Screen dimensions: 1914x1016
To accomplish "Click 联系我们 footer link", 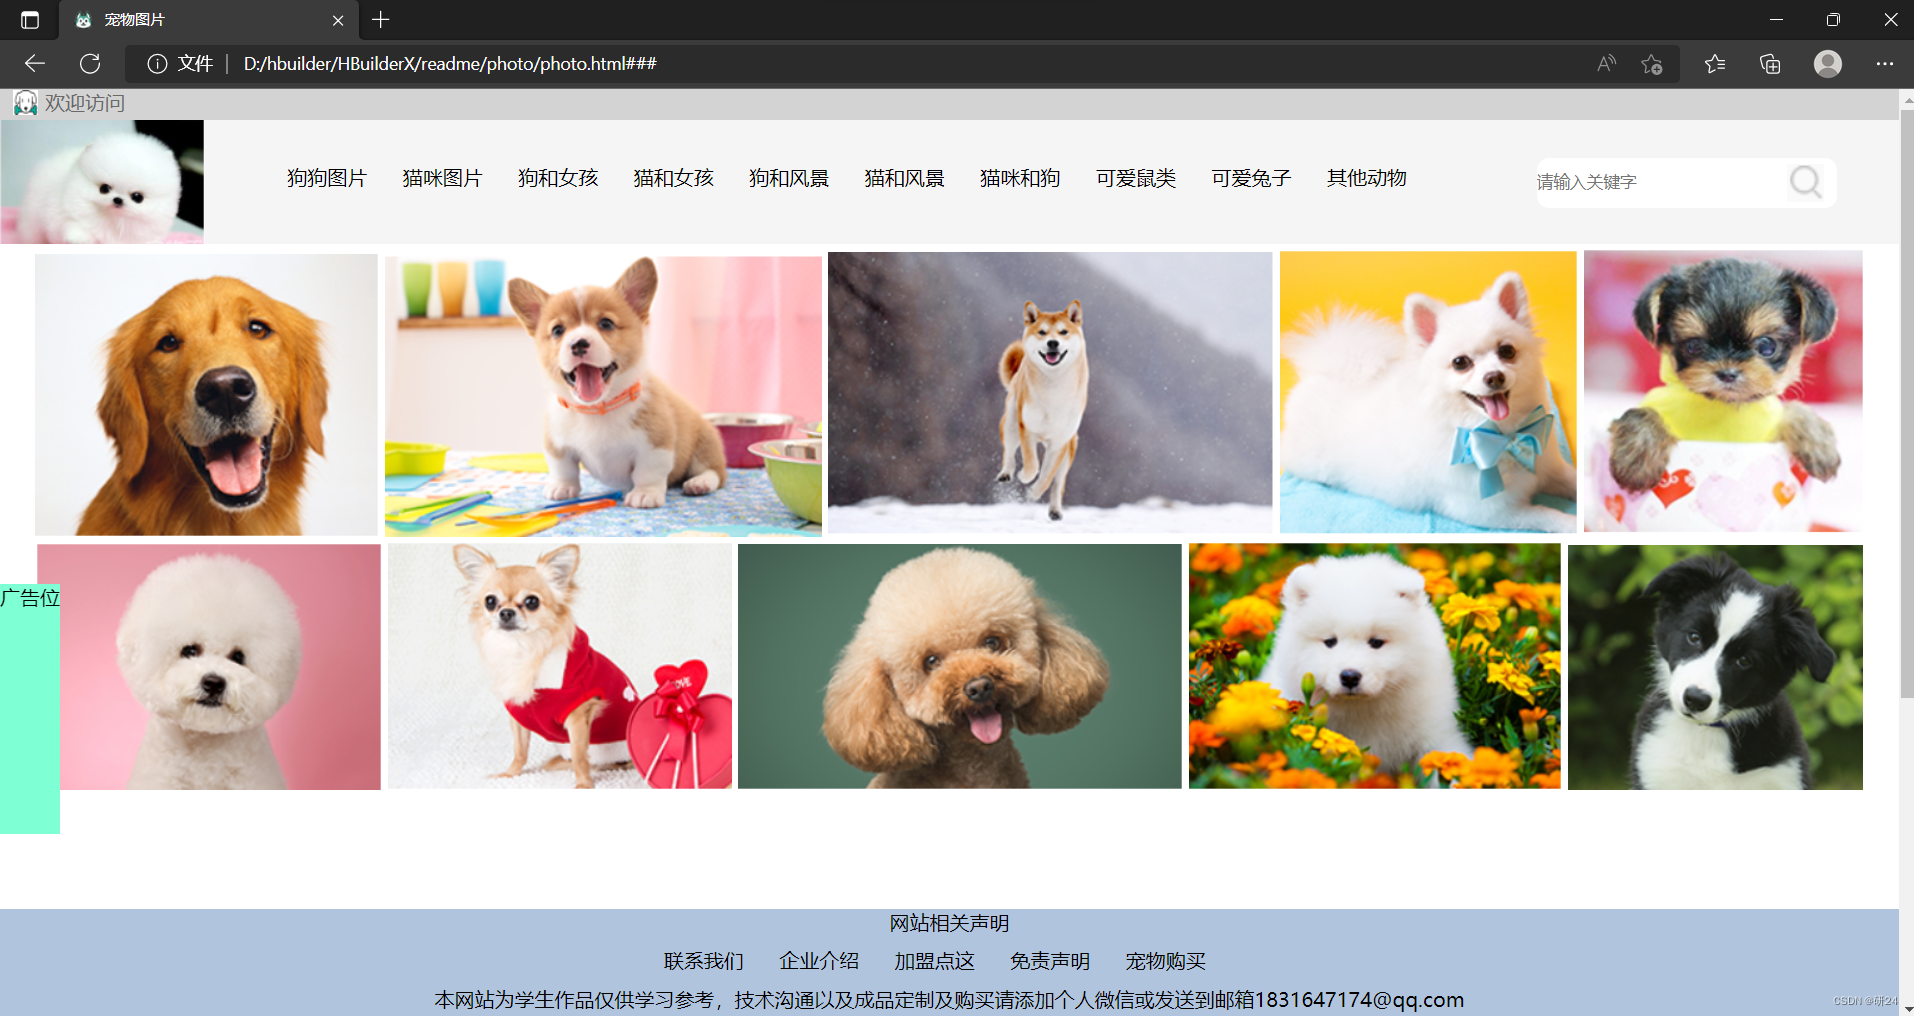I will click(x=704, y=961).
